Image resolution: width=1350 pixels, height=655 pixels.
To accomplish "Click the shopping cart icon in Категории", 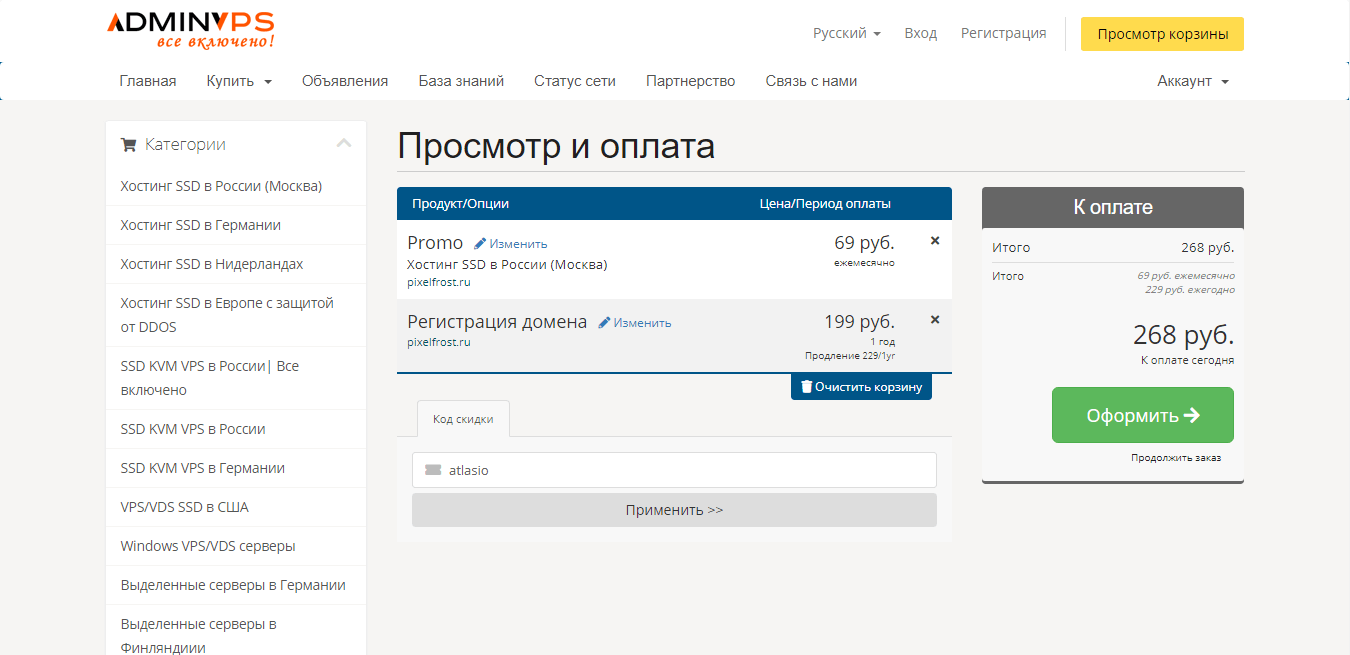I will (x=128, y=145).
